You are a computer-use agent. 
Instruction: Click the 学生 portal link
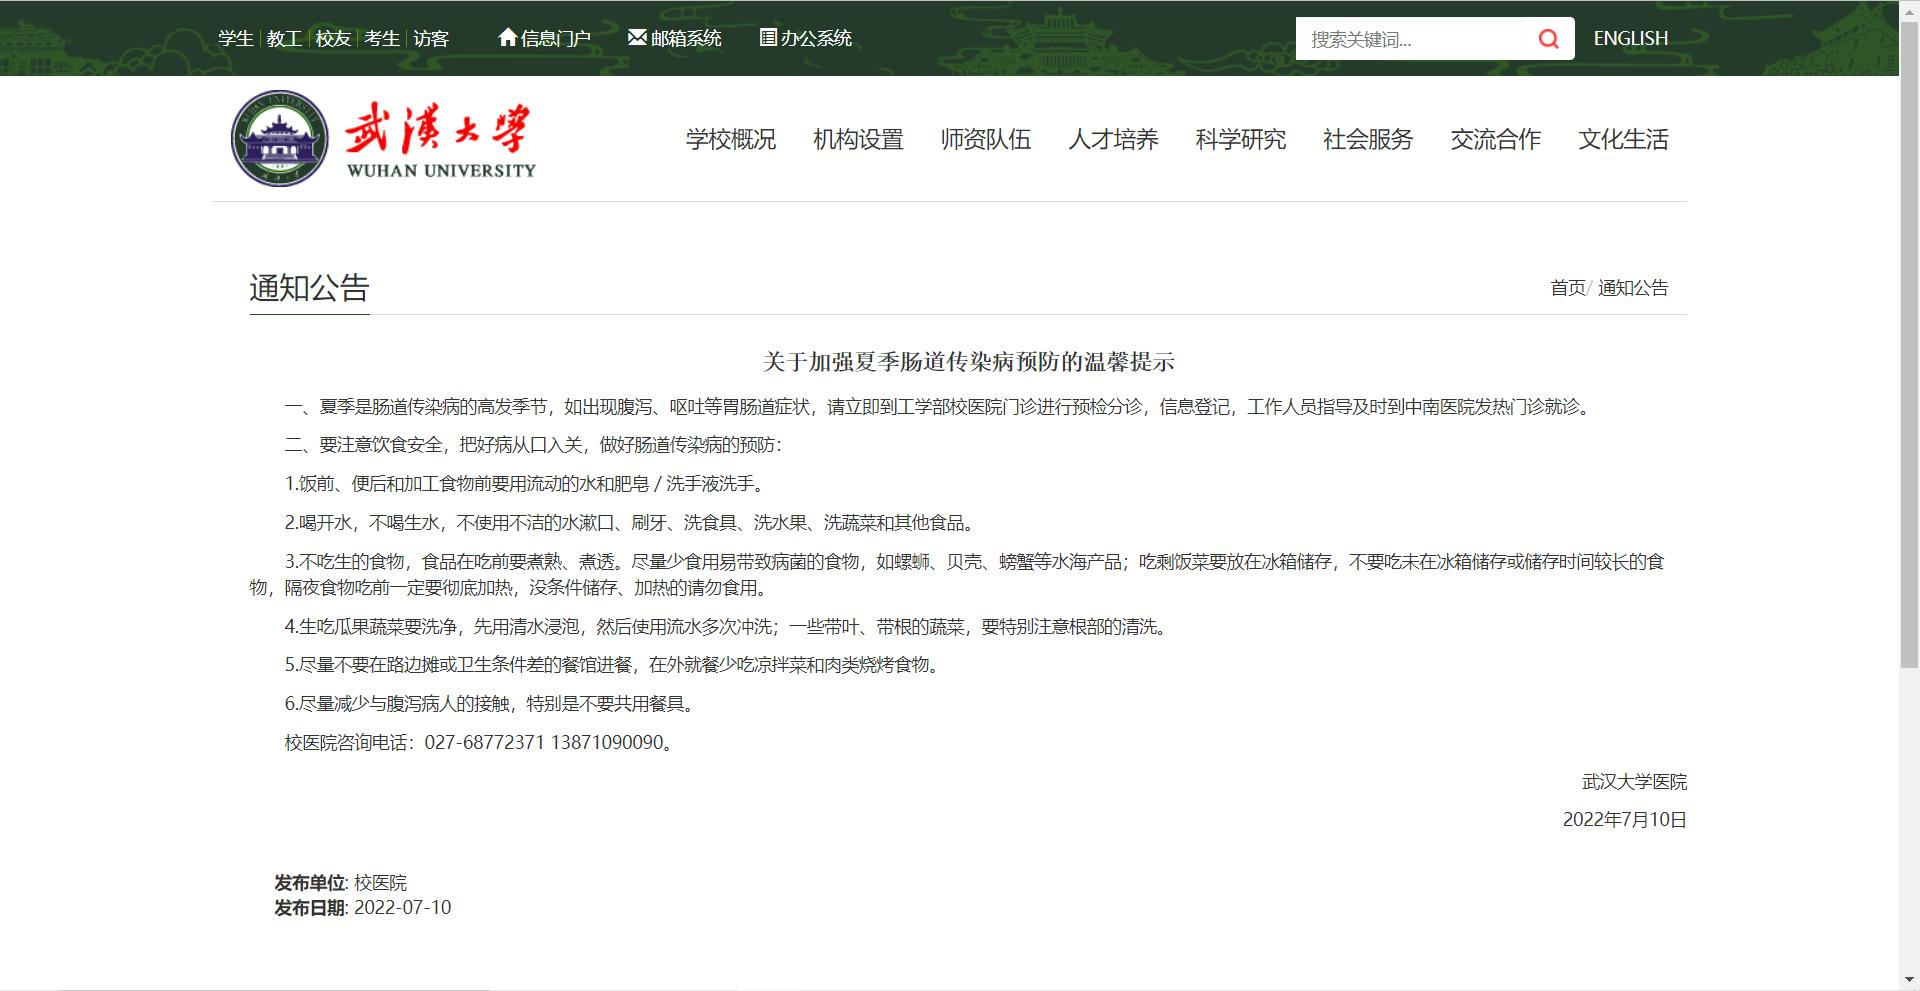tap(236, 38)
